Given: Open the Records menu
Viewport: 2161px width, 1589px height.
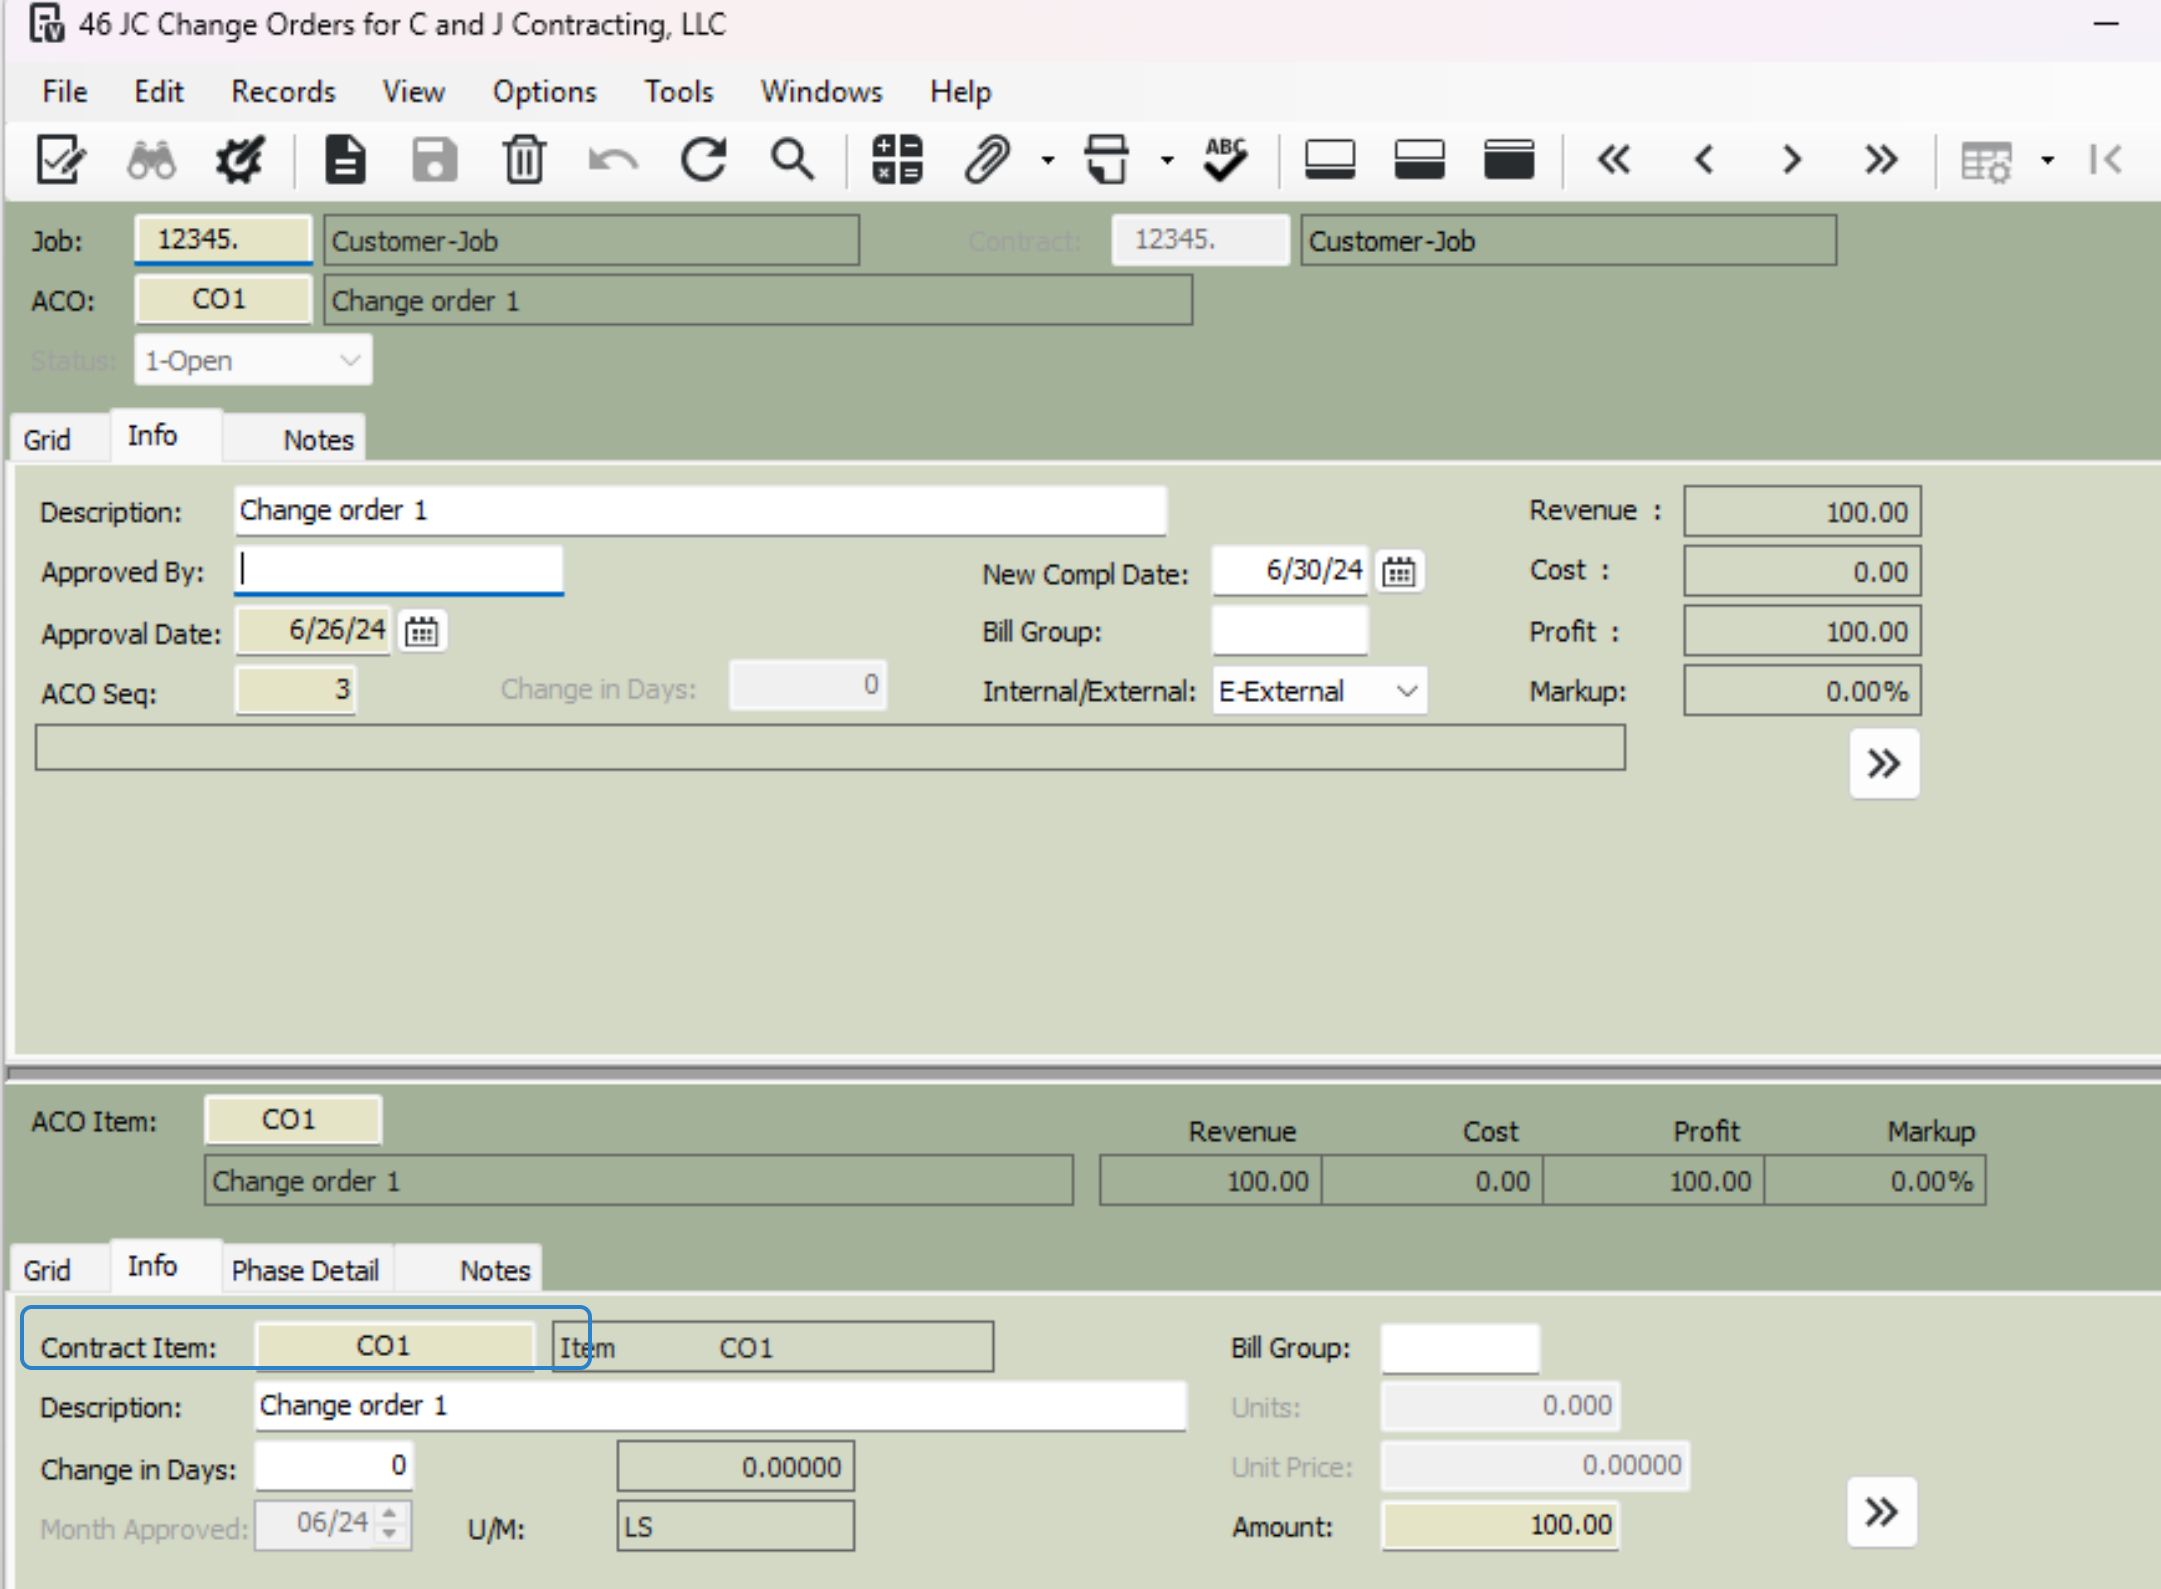Looking at the screenshot, I should (x=283, y=92).
